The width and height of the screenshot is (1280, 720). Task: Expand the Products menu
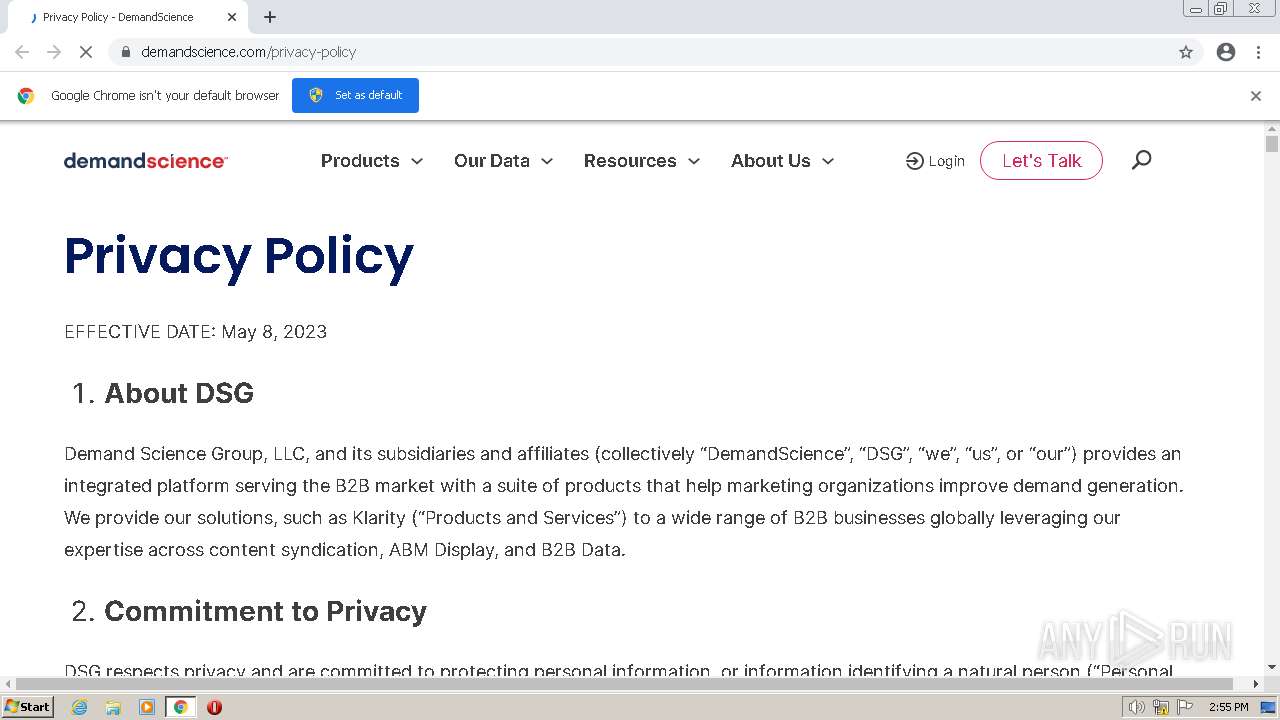pyautogui.click(x=372, y=161)
